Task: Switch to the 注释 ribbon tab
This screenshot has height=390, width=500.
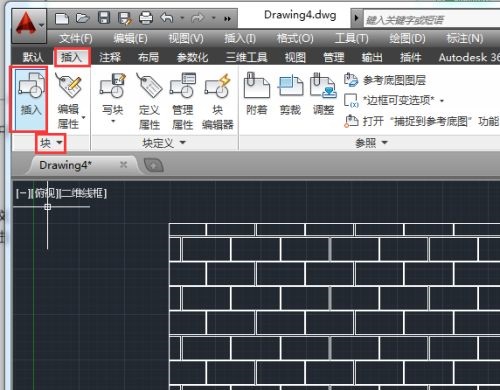Action: click(x=110, y=57)
